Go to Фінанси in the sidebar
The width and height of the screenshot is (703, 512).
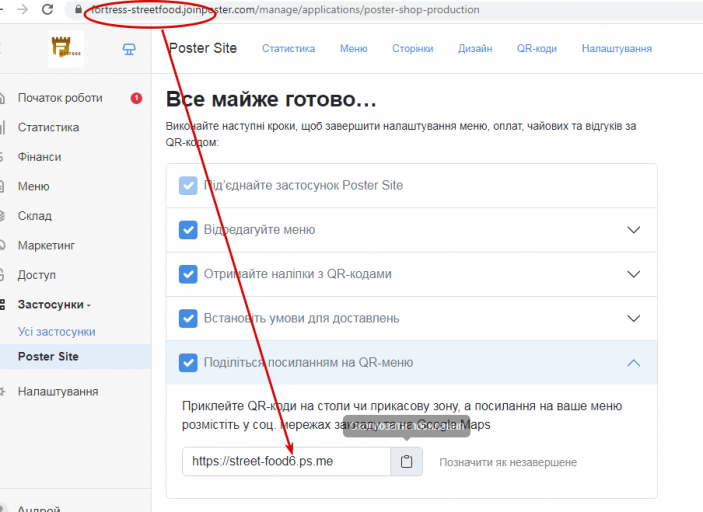click(39, 157)
